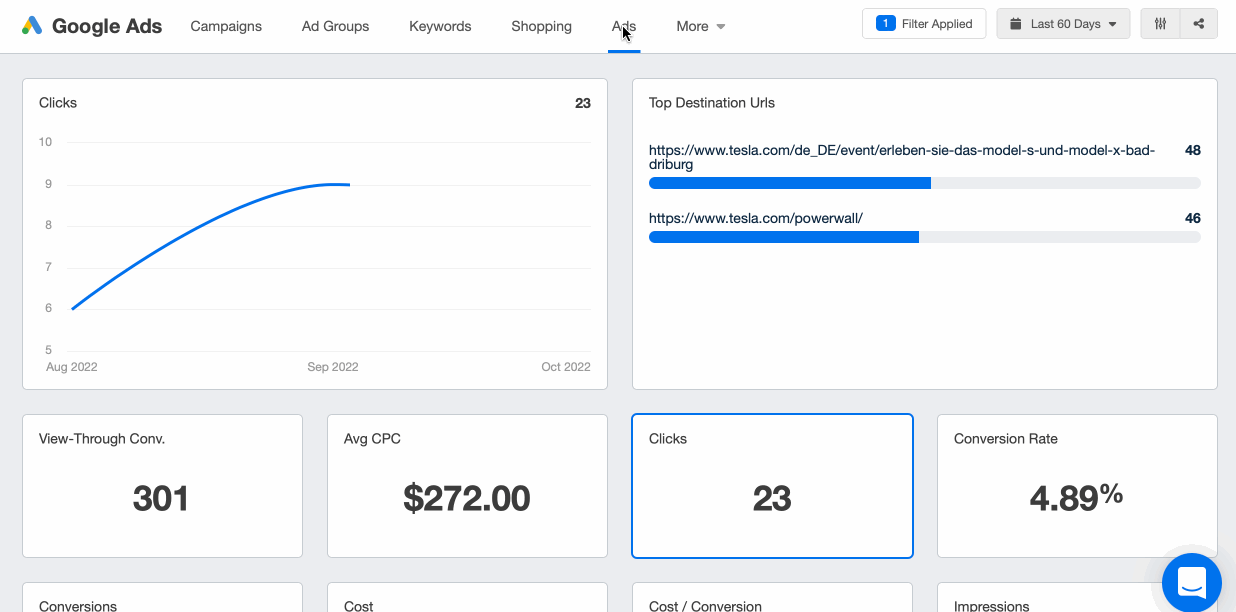This screenshot has height=612, width=1236.
Task: Open the calendar icon in date selector
Action: pos(1018,23)
